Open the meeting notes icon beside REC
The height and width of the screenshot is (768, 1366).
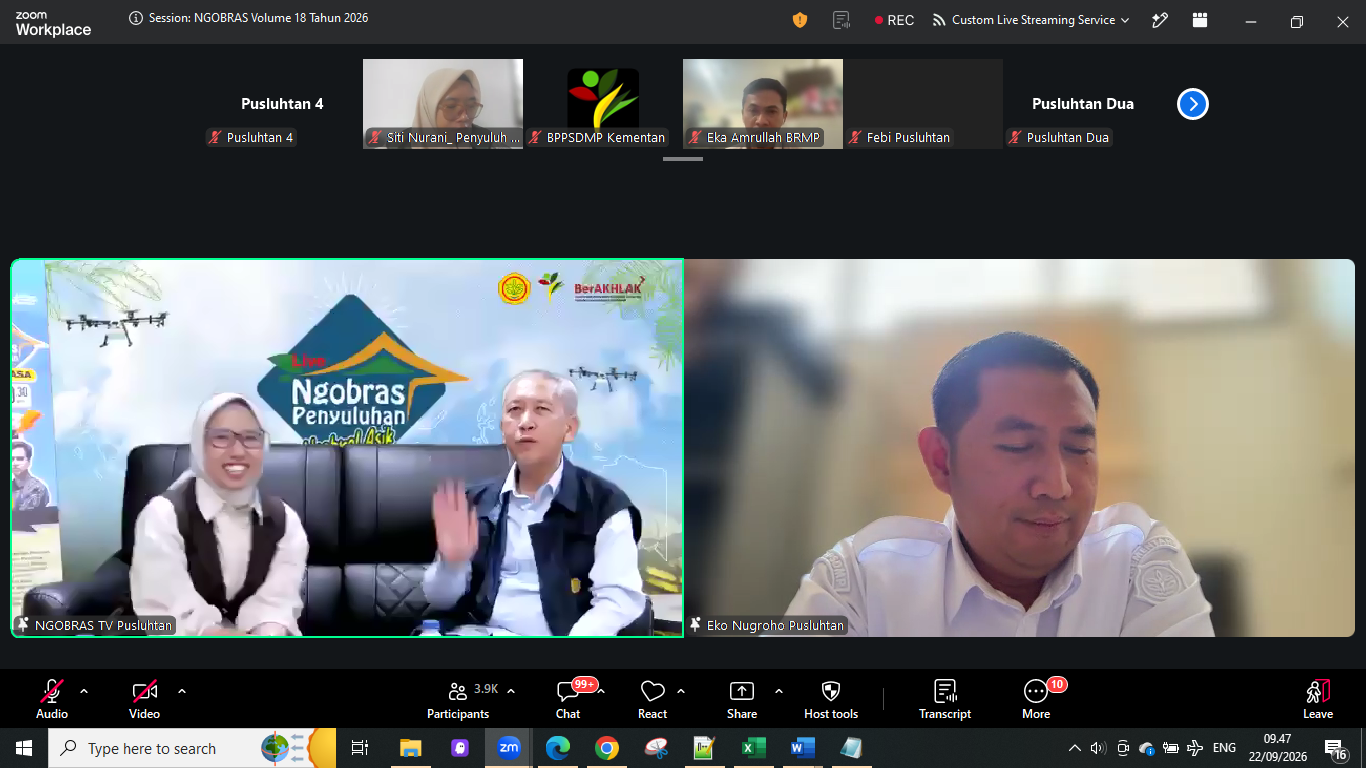point(842,20)
